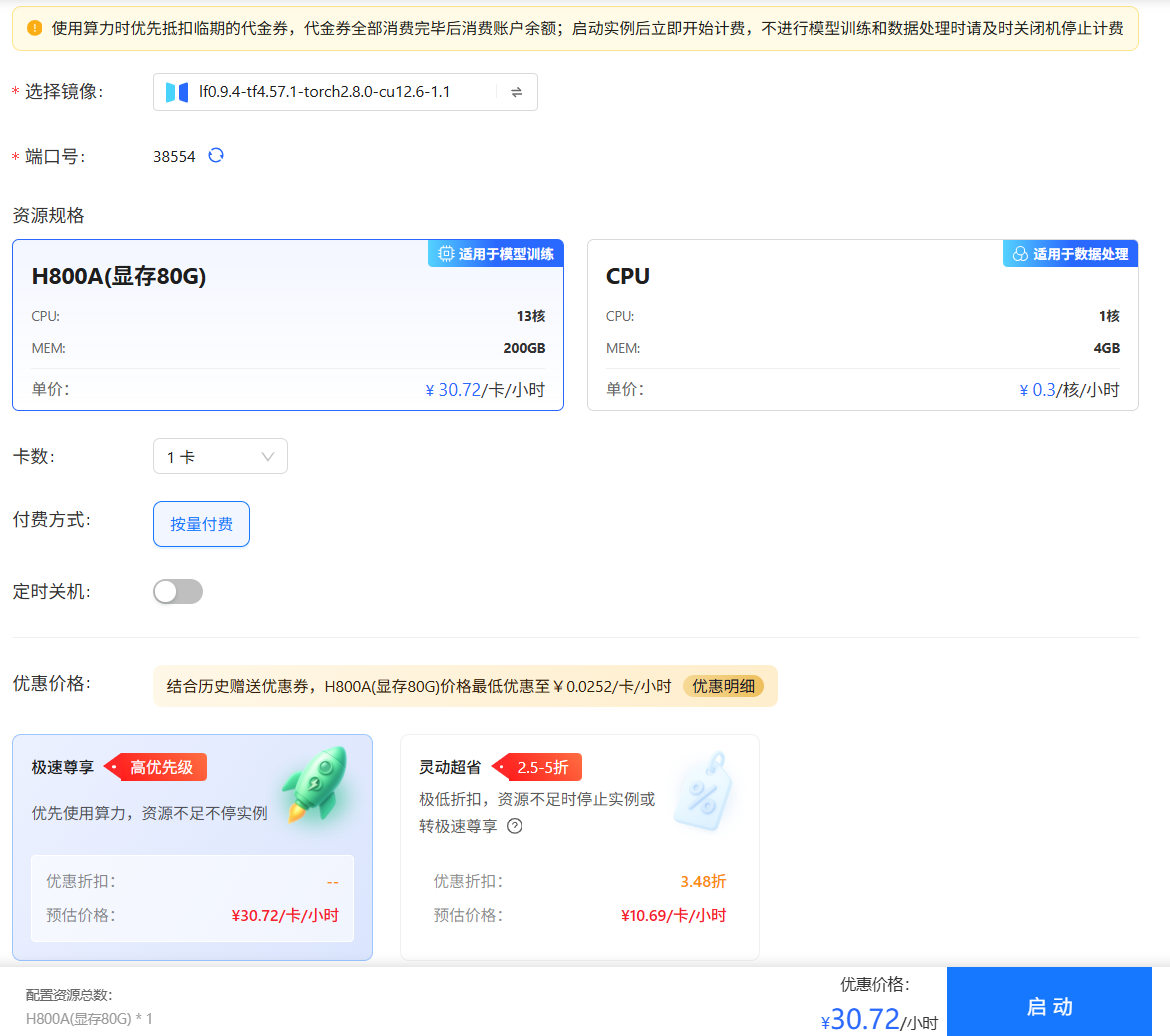Click the image switch icon beside the mirror selector
1170x1036 pixels.
(x=516, y=91)
